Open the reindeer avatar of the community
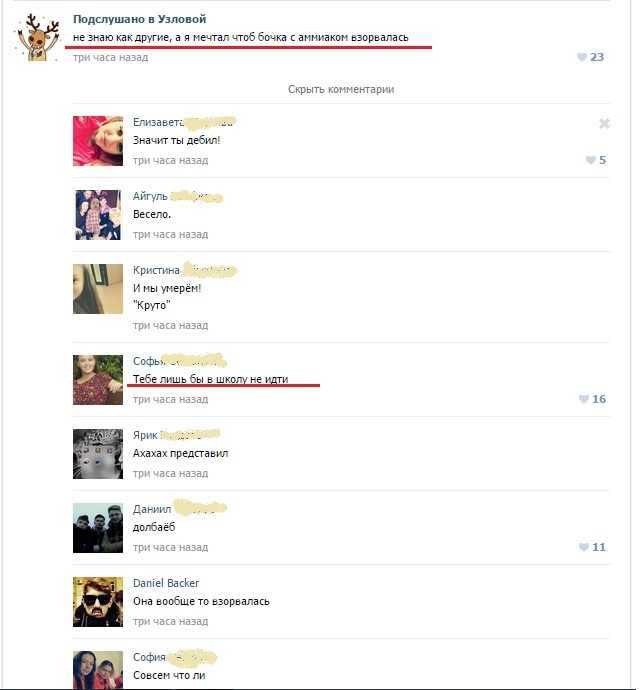Viewport: 642px width, 690px height. 37,37
